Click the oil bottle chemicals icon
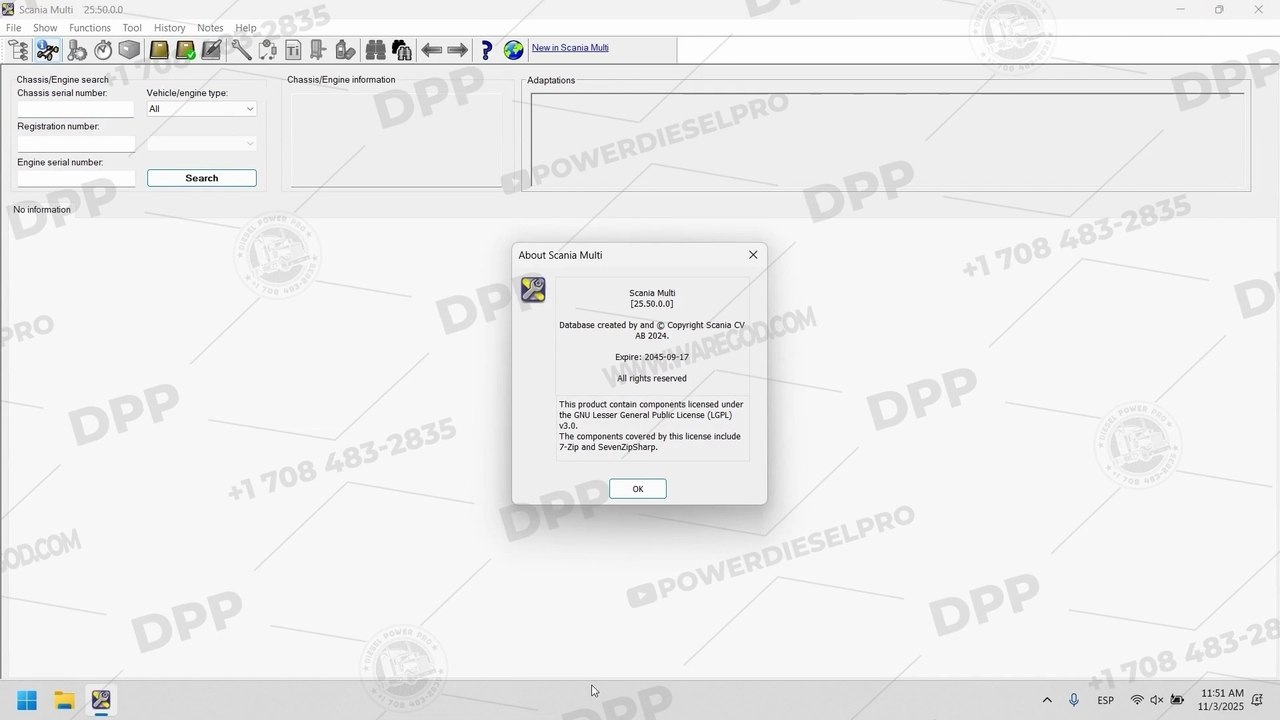The height and width of the screenshot is (720, 1280). pos(345,49)
